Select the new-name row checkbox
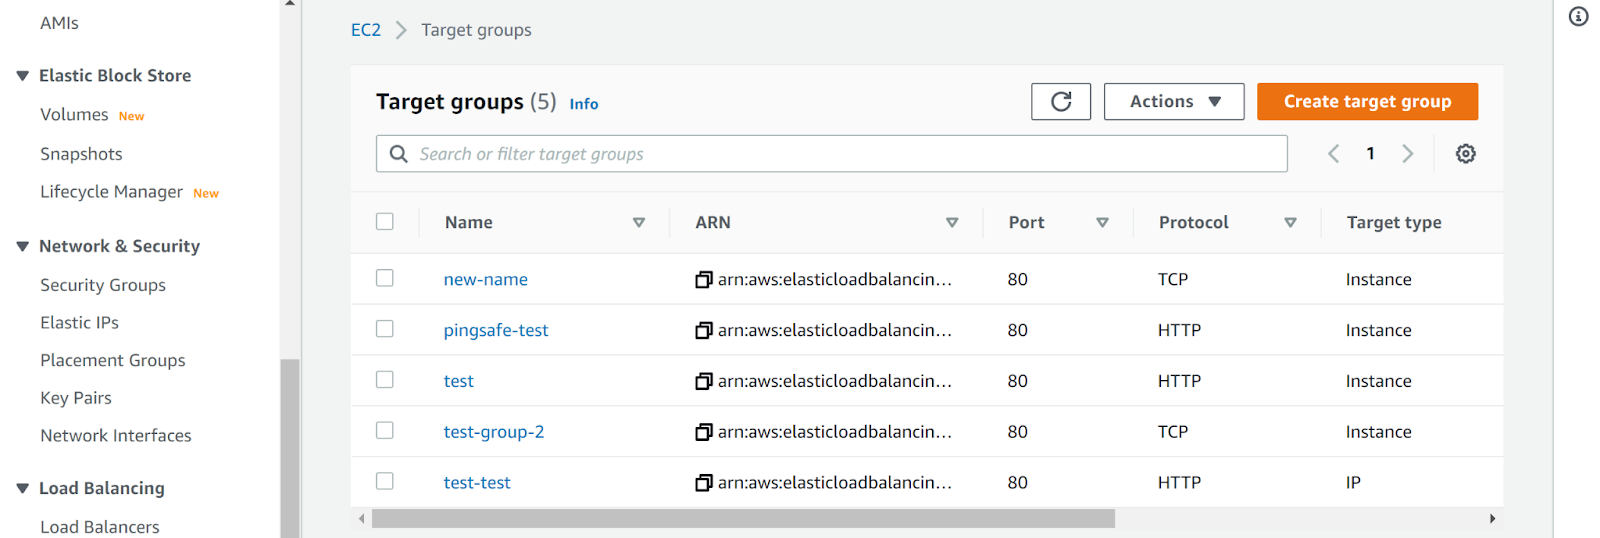The height and width of the screenshot is (538, 1600). (x=385, y=278)
